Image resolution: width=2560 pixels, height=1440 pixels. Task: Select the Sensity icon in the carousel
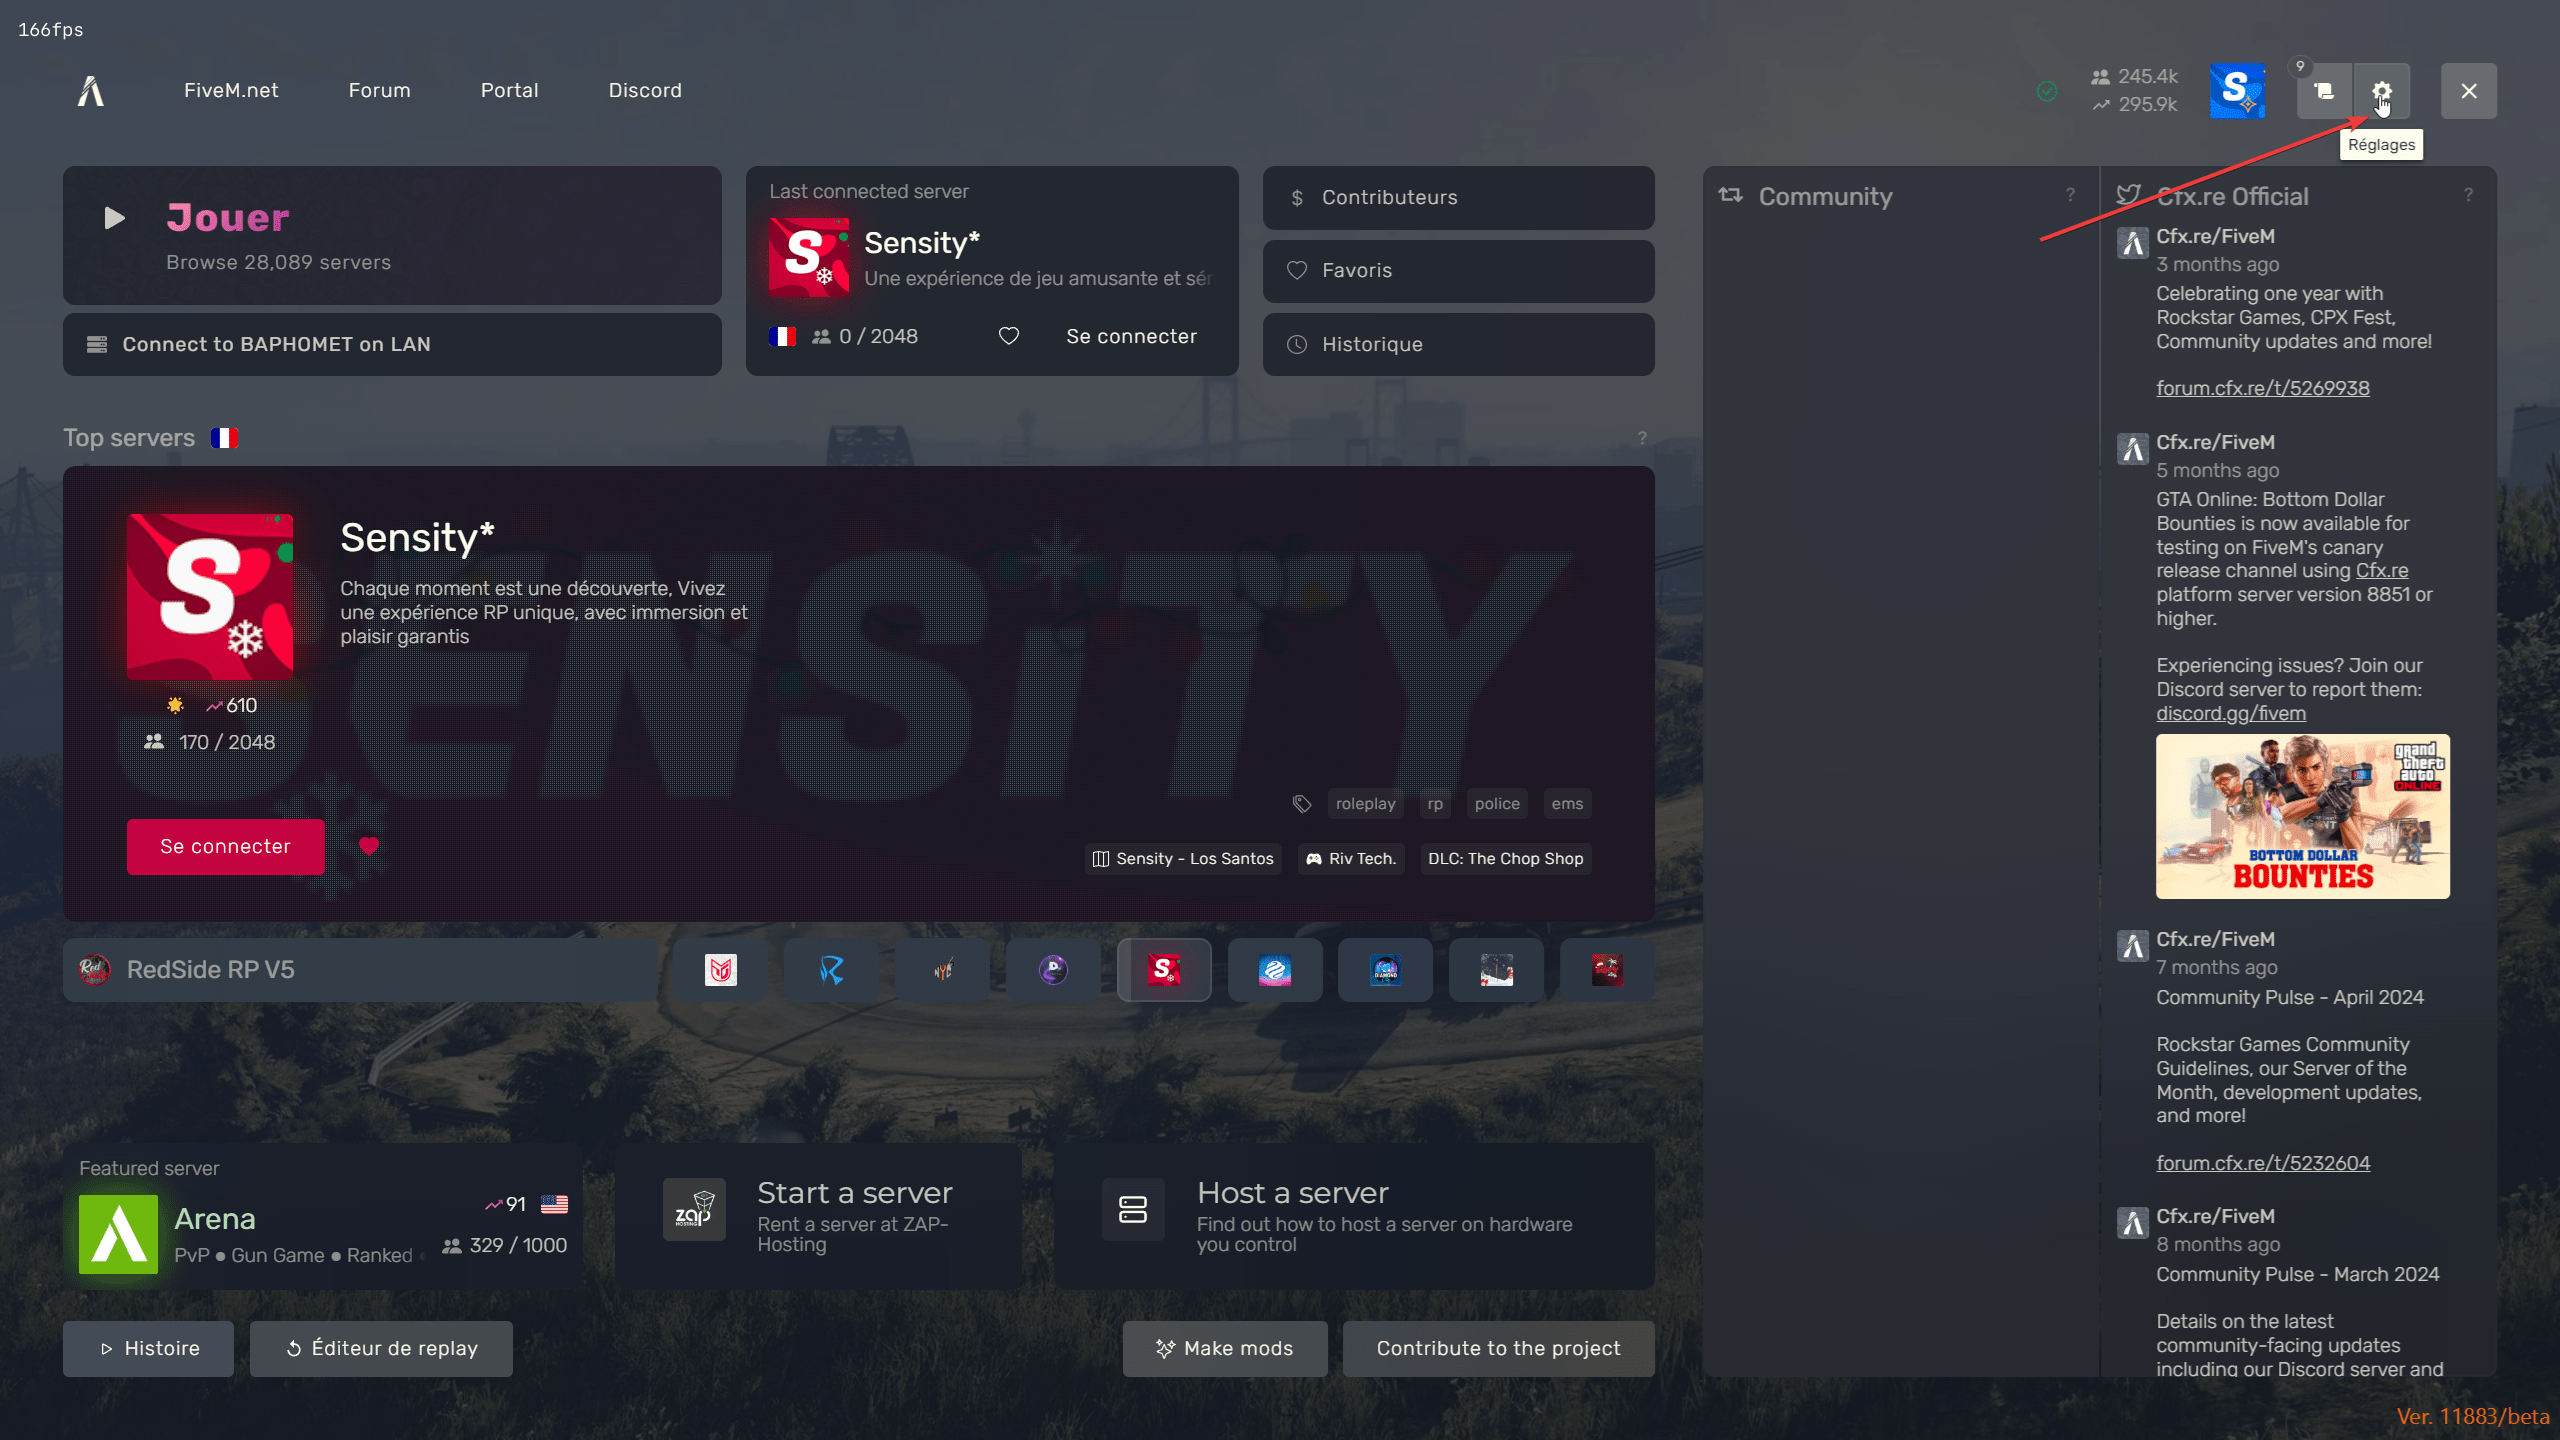click(x=1164, y=970)
